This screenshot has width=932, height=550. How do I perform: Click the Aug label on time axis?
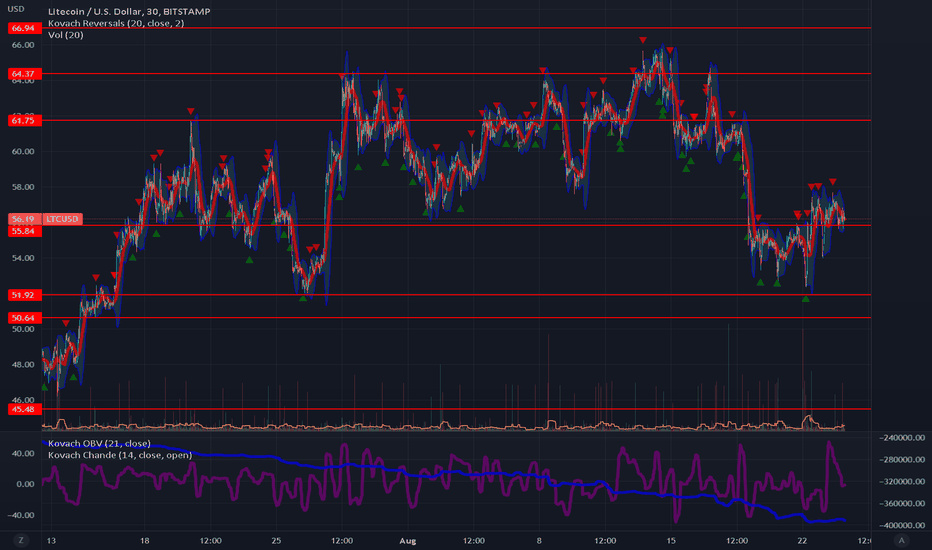coord(408,540)
